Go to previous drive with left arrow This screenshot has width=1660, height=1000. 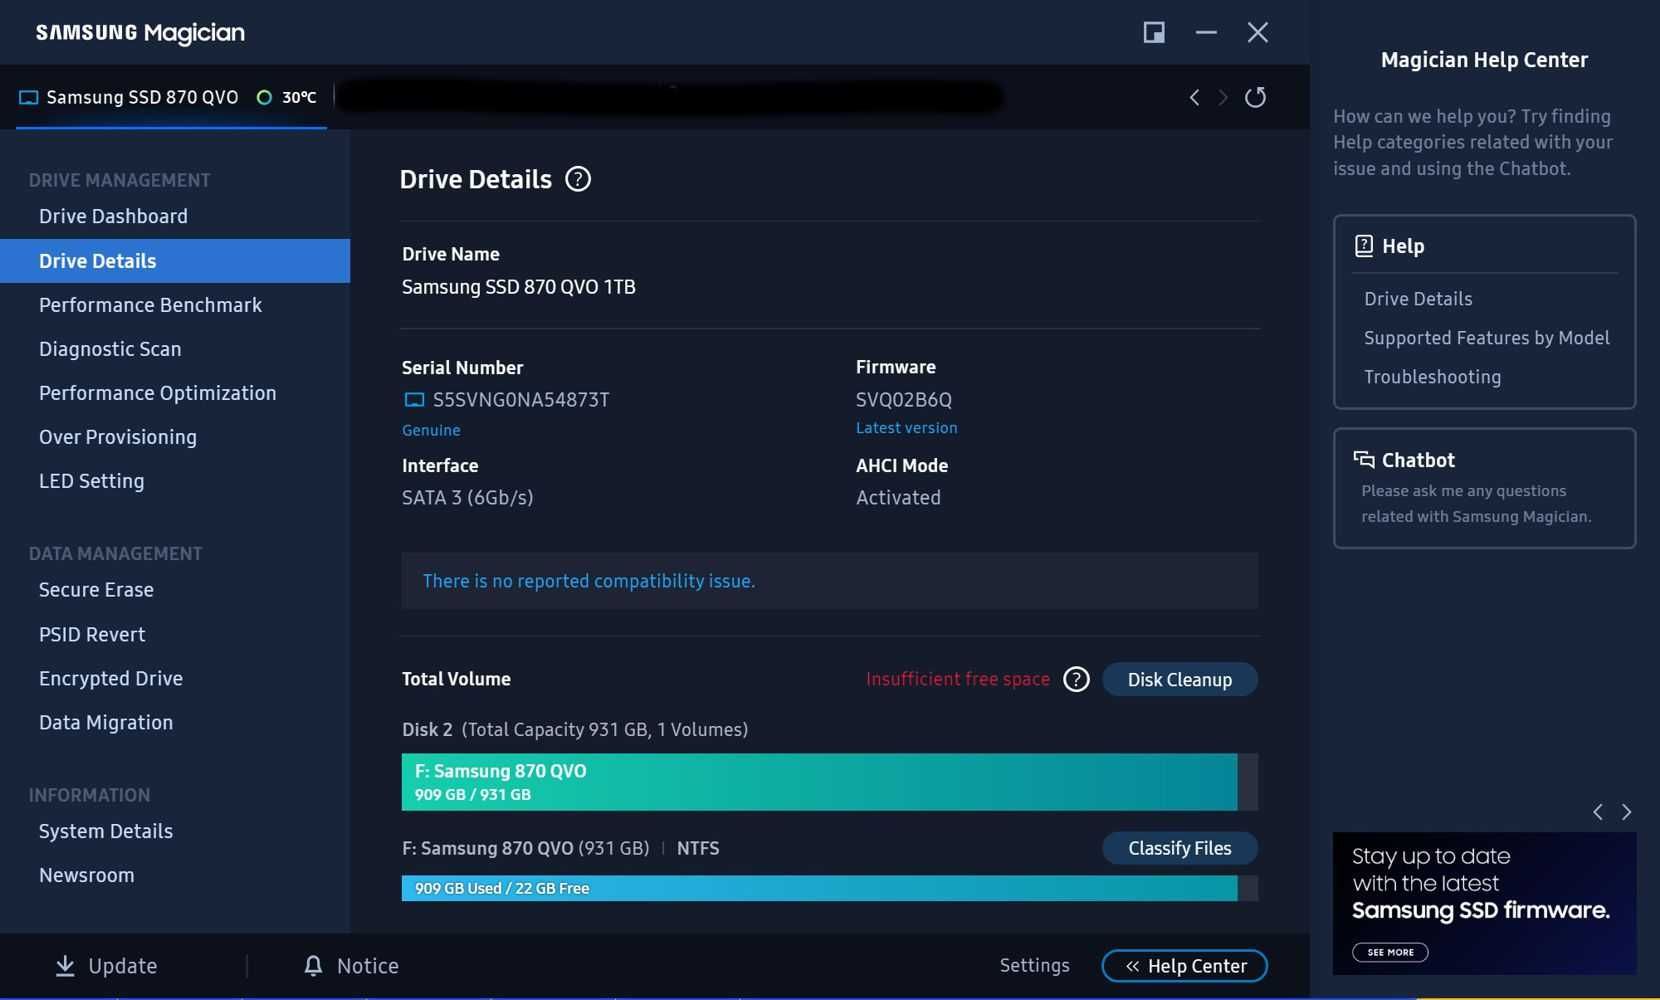click(1194, 97)
